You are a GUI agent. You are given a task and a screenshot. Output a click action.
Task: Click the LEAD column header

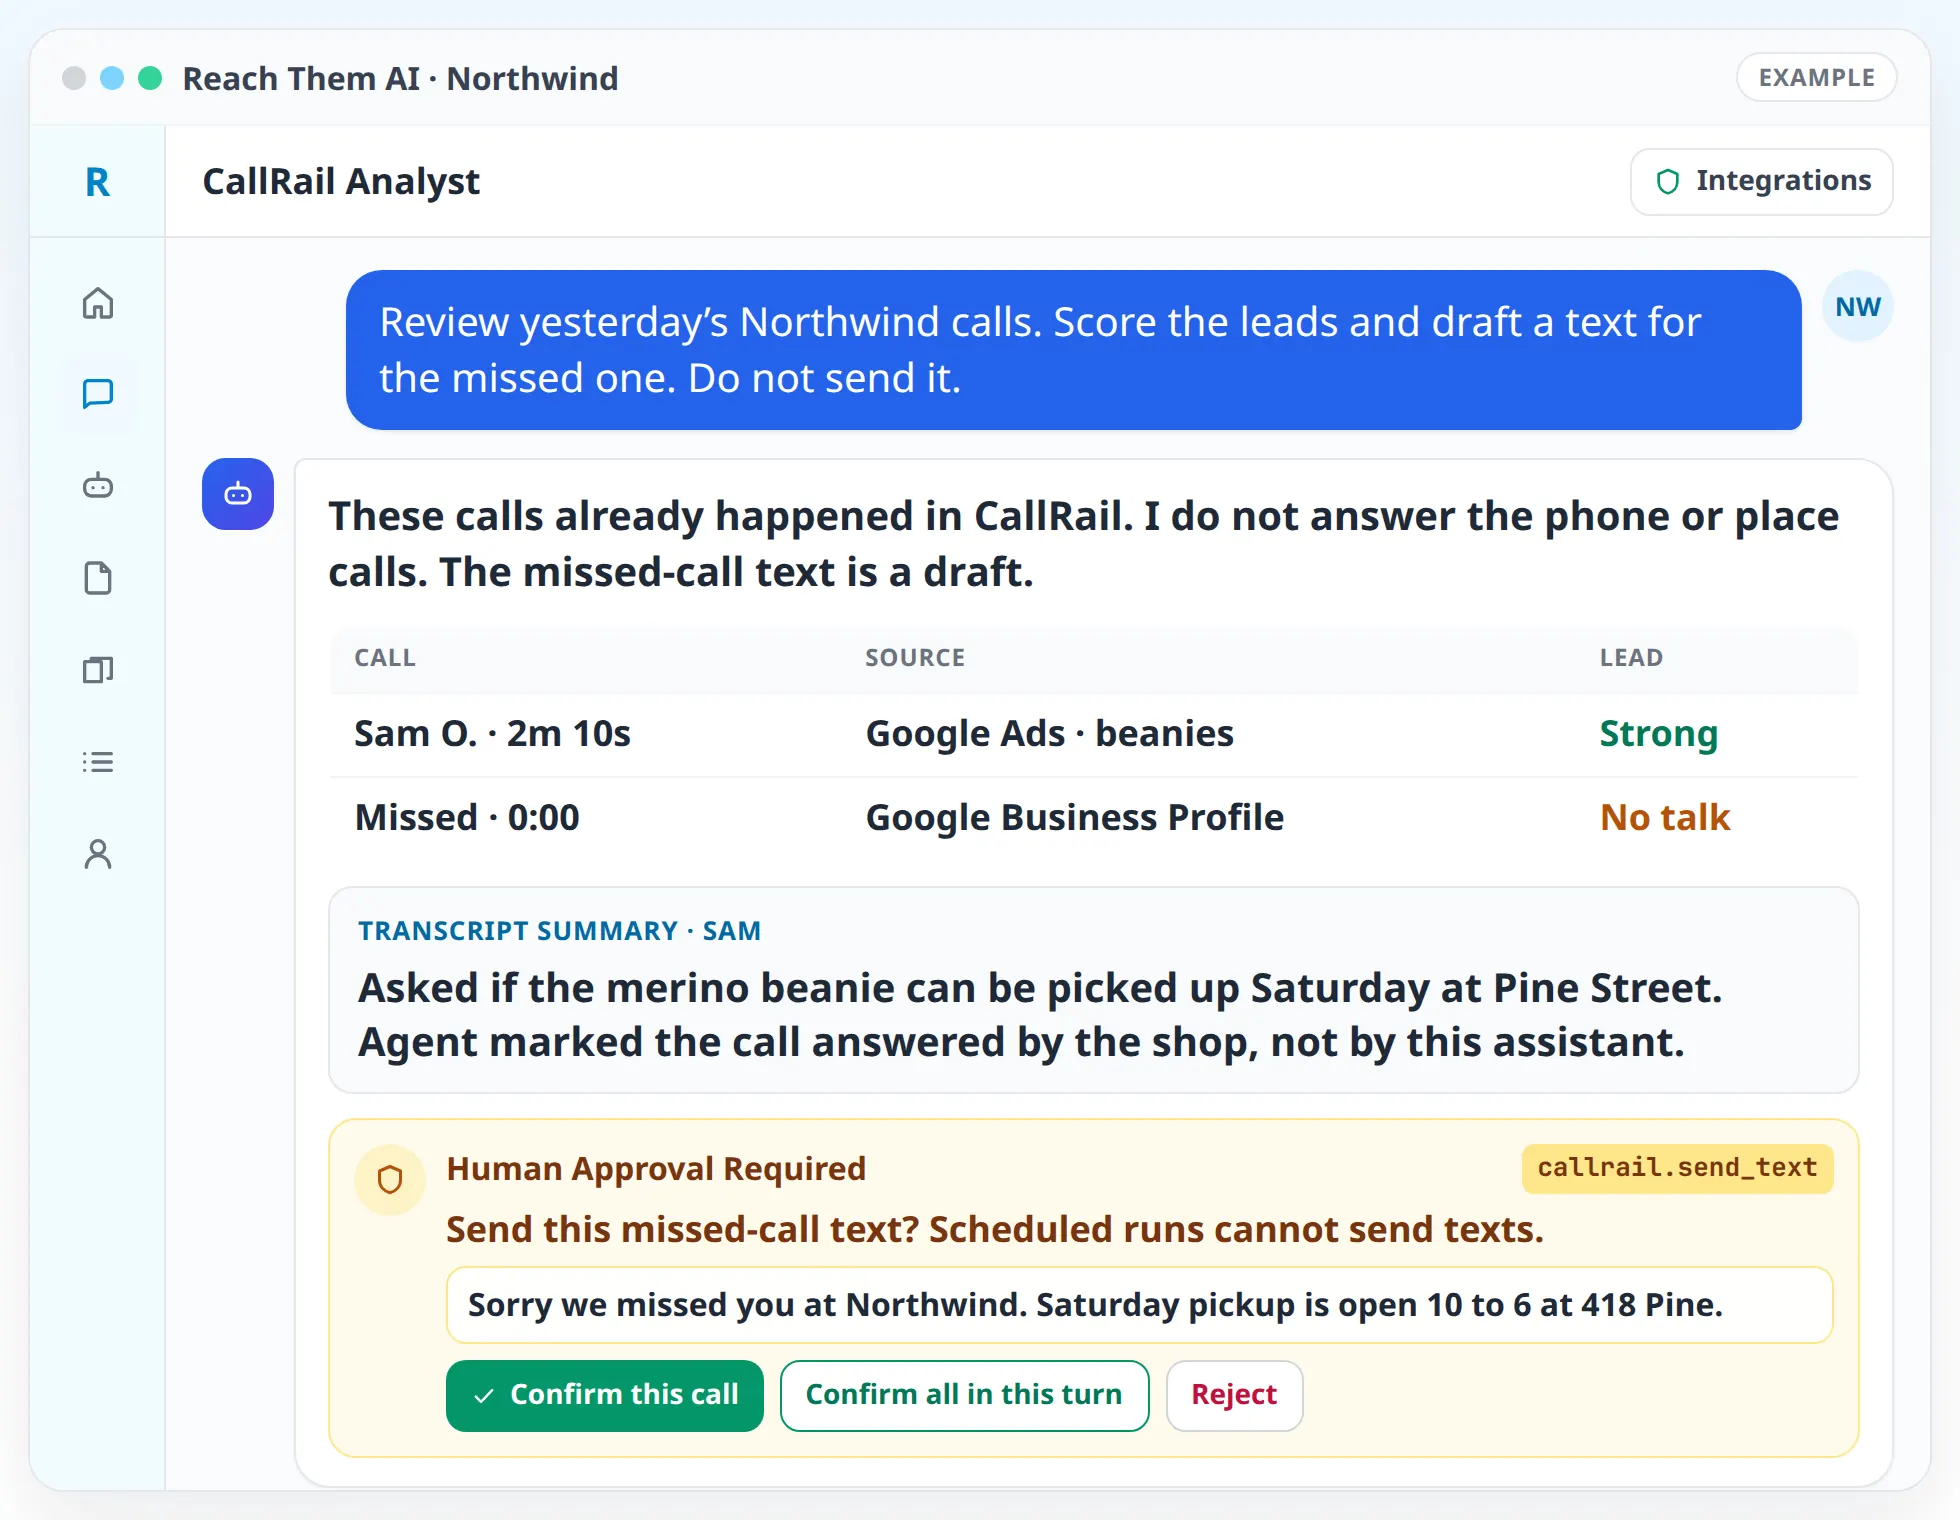point(1631,658)
